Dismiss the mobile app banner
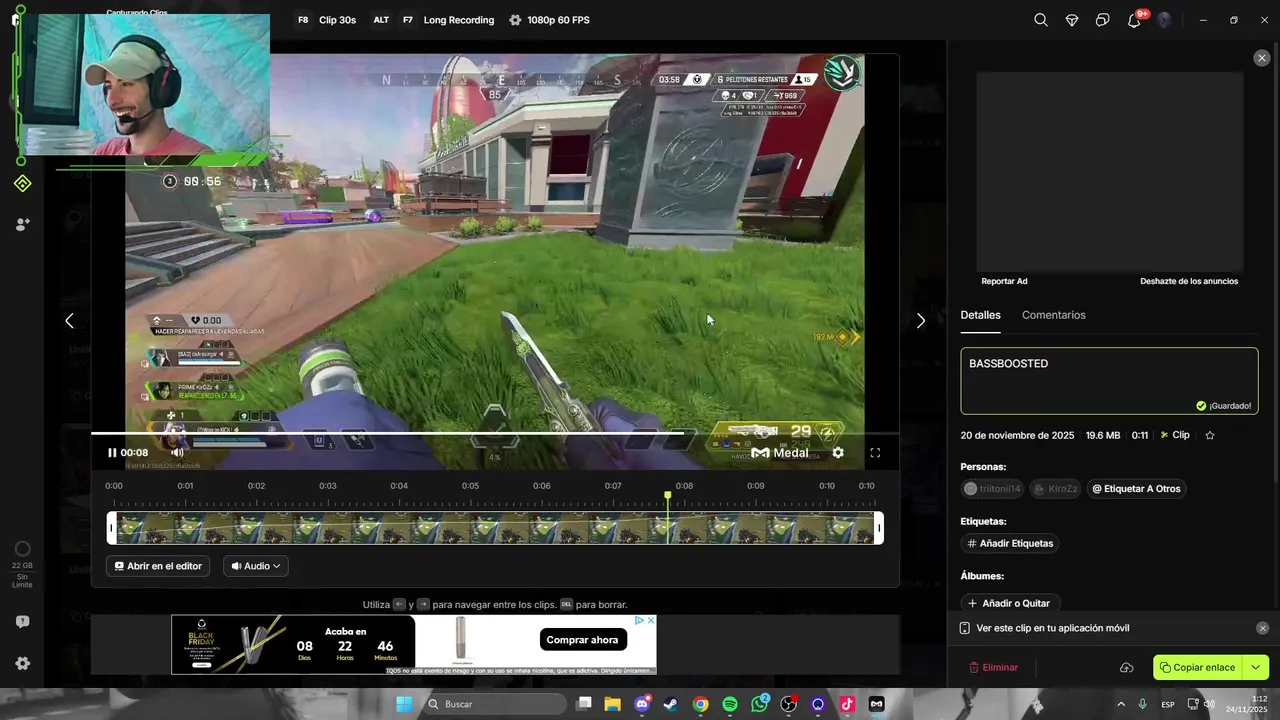 (1262, 628)
